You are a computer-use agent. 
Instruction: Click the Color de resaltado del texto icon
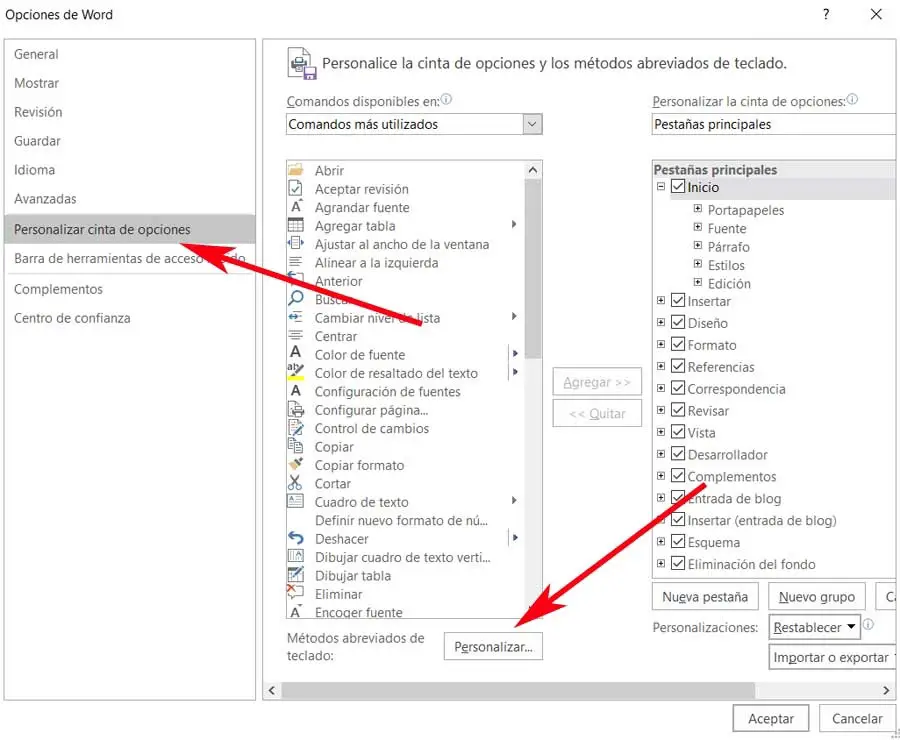(295, 372)
